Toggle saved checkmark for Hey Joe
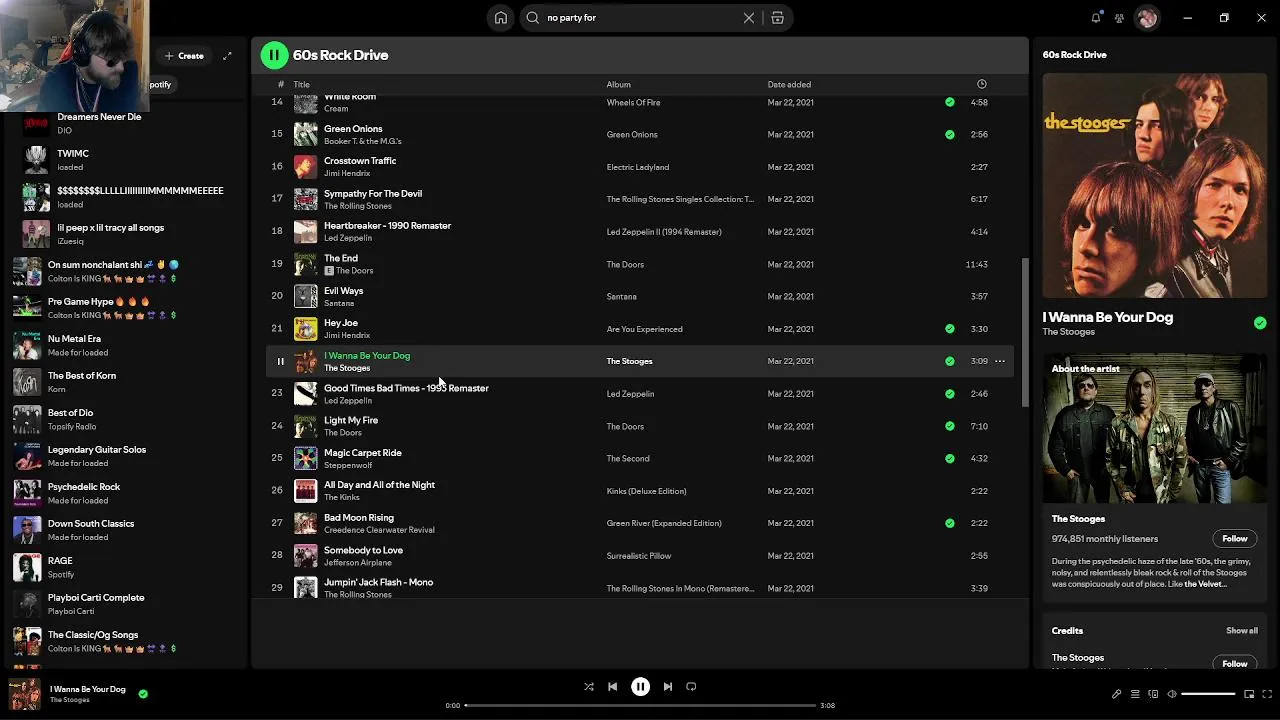 (x=949, y=329)
